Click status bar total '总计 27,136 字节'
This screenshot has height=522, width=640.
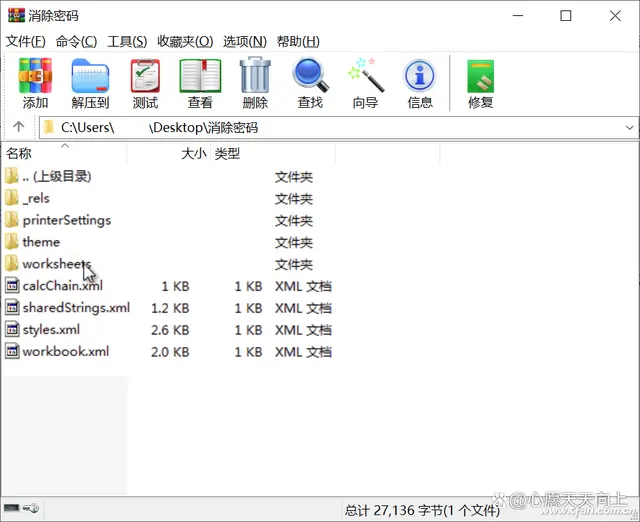pyautogui.click(x=422, y=510)
